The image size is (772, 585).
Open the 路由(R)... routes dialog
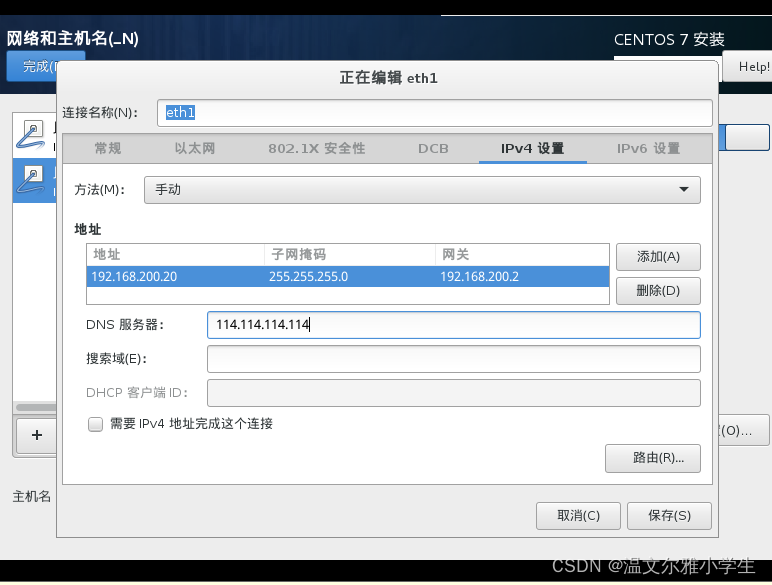tap(653, 458)
